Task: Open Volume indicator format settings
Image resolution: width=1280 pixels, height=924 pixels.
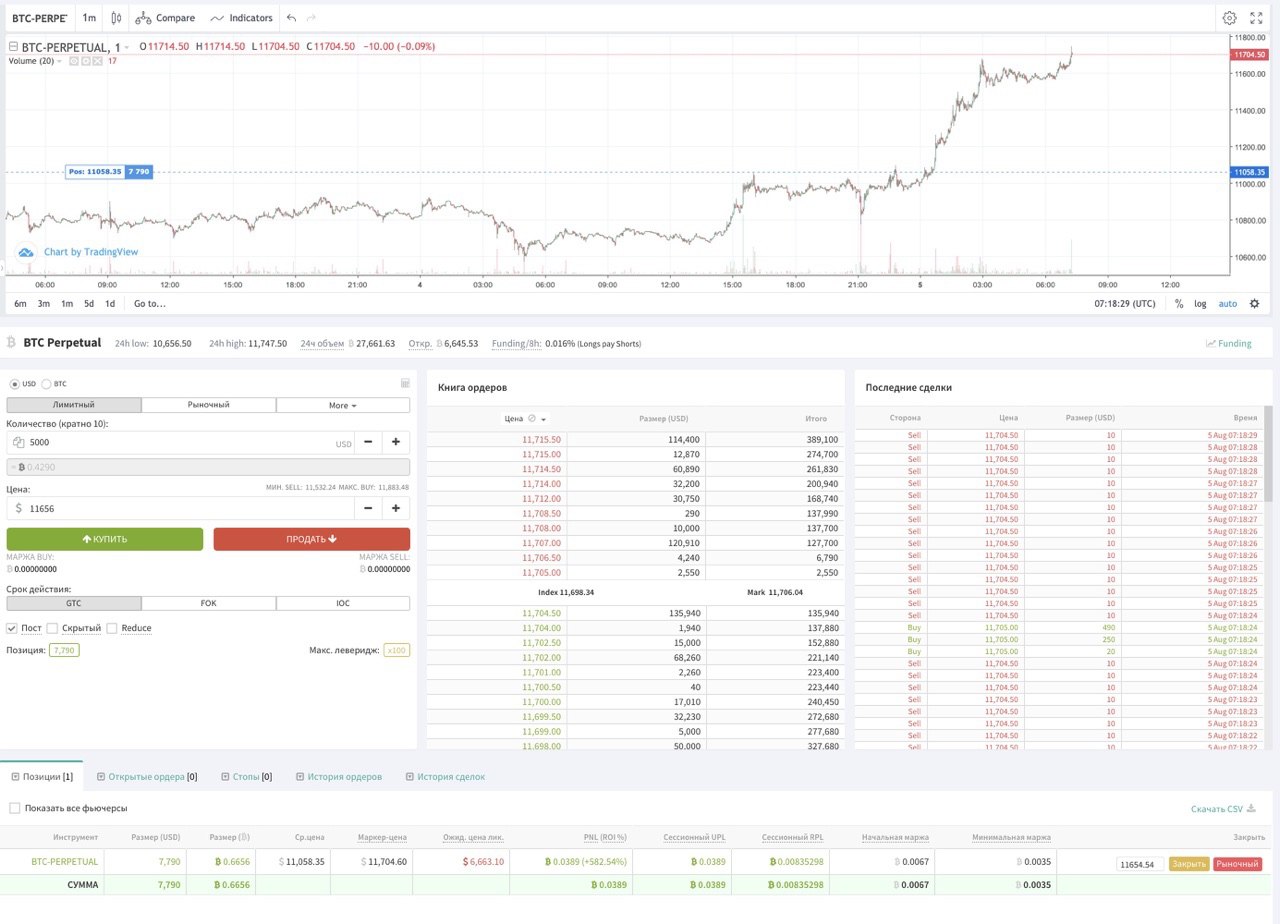Action: [x=86, y=61]
